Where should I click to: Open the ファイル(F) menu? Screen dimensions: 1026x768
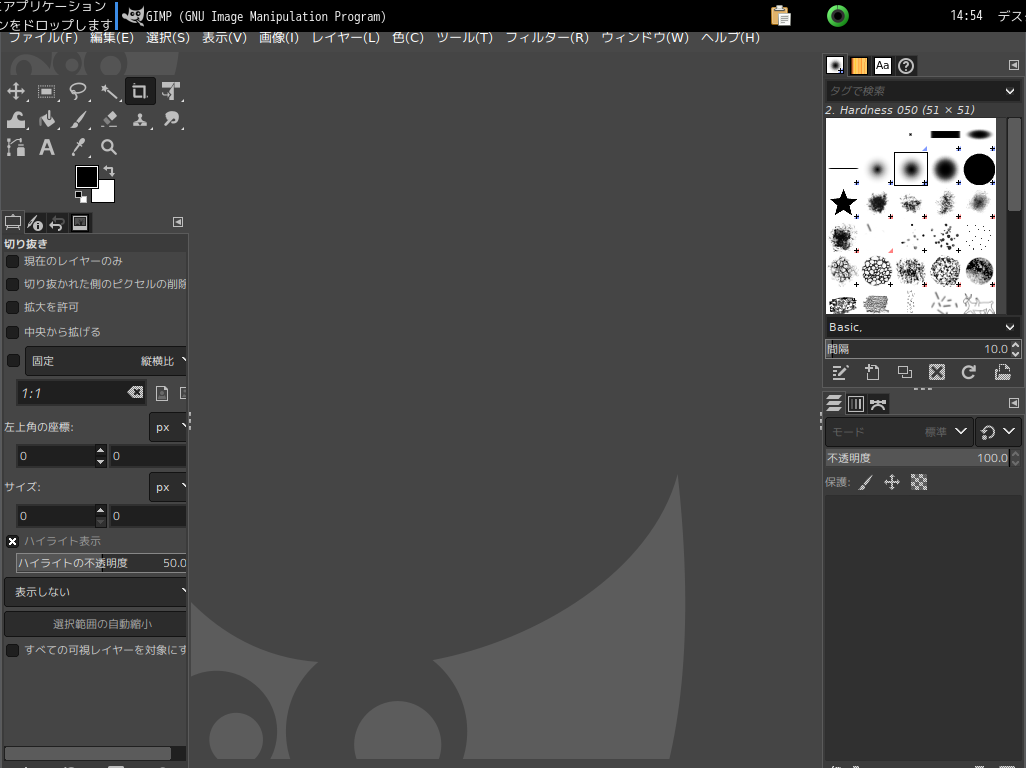click(43, 37)
